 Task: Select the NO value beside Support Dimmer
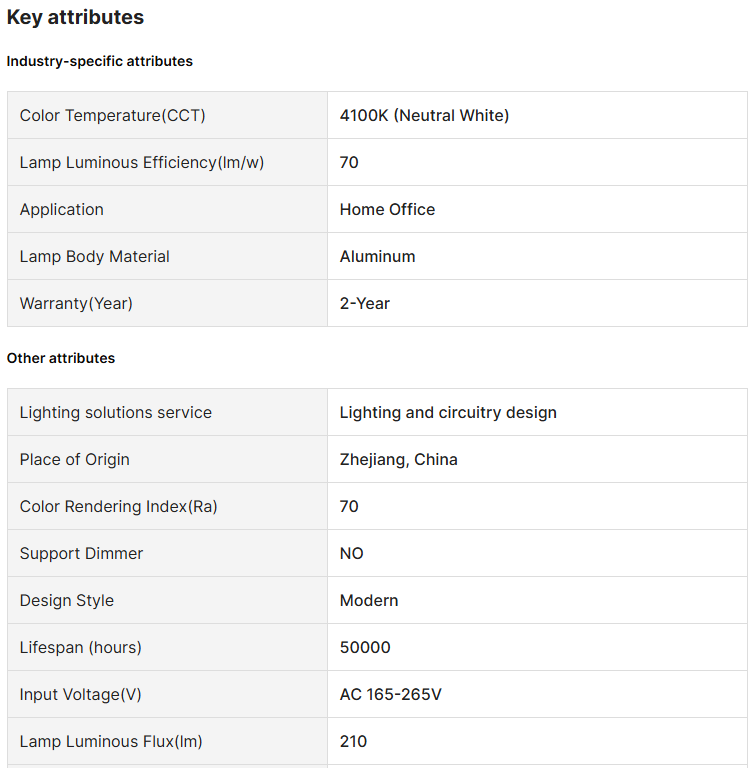coord(352,554)
